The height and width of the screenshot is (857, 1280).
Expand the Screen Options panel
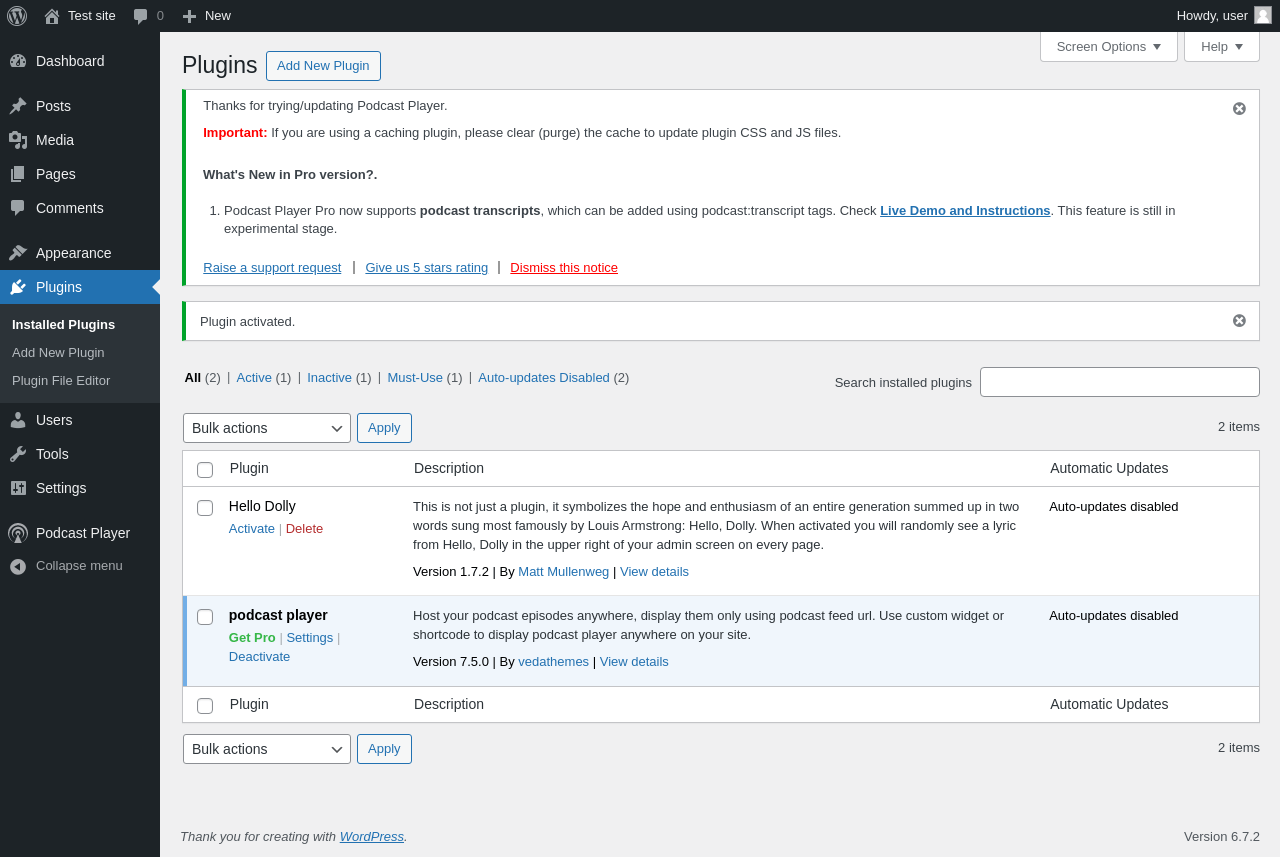(1108, 46)
